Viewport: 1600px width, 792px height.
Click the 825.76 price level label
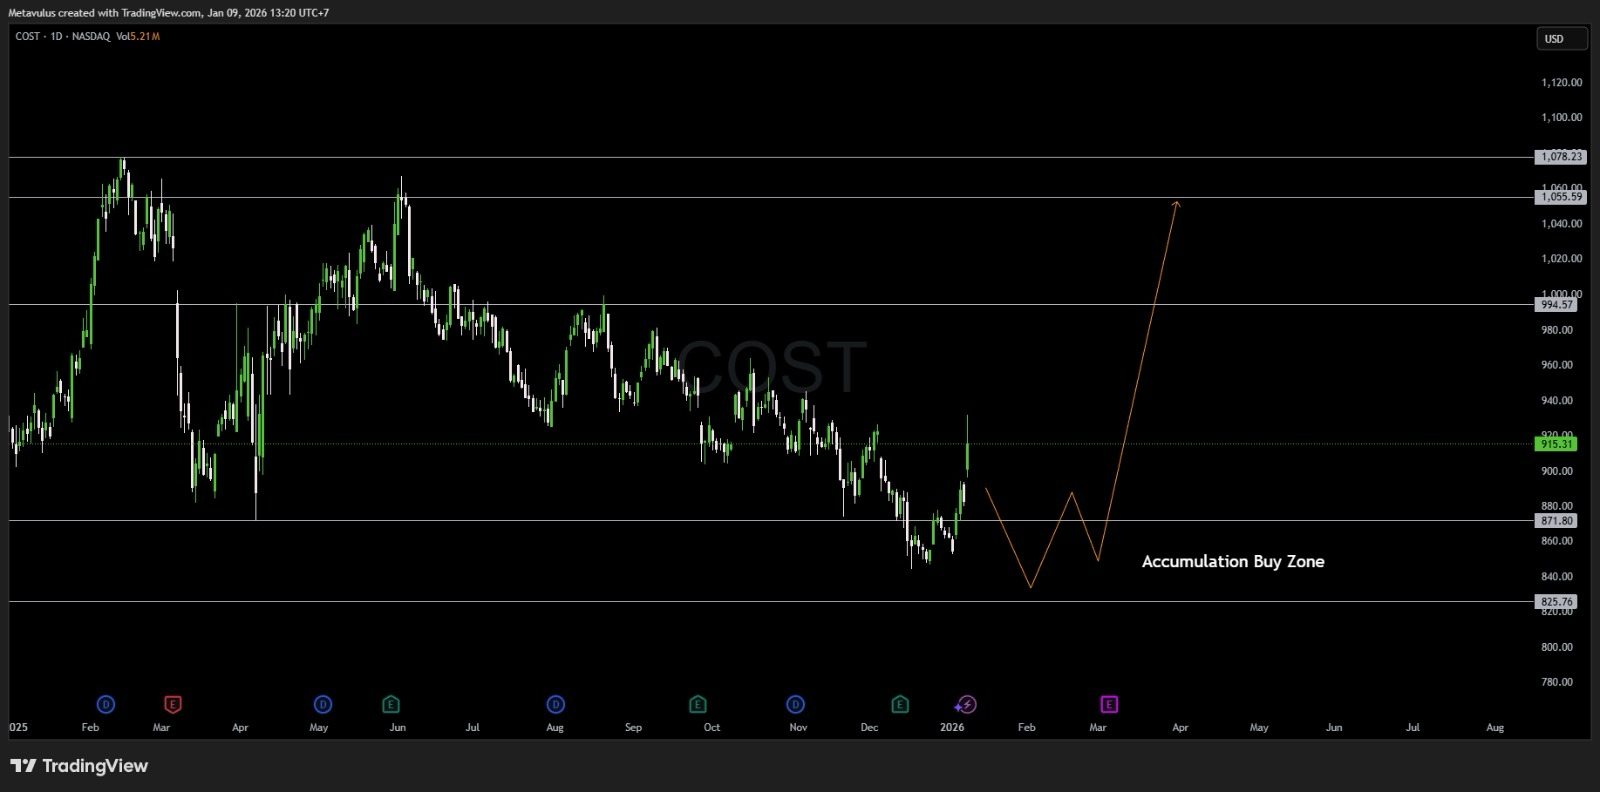pyautogui.click(x=1557, y=602)
